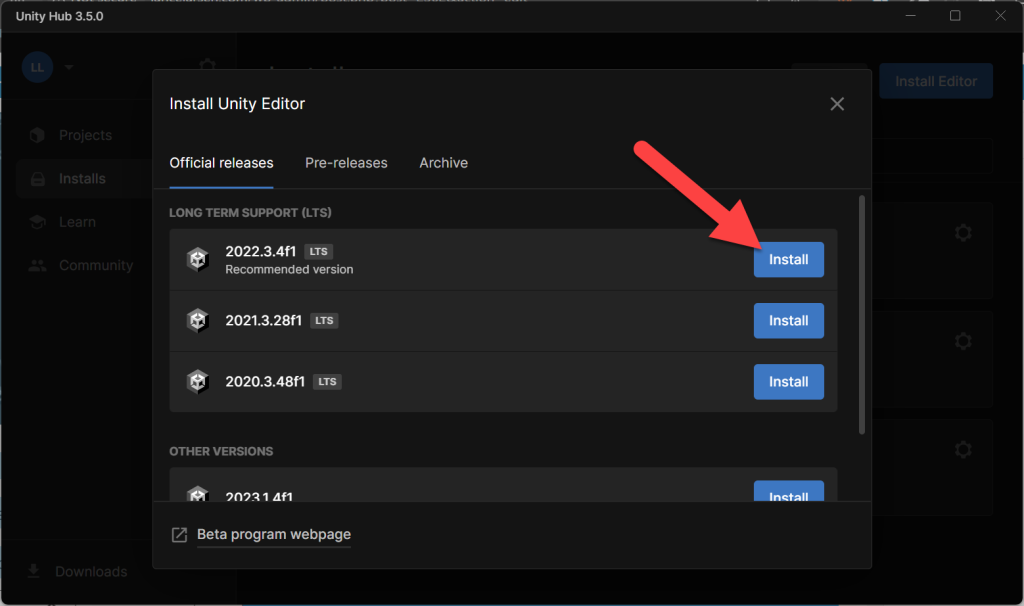This screenshot has width=1024, height=606.
Task: Click the Other Versions heading
Action: click(x=221, y=452)
